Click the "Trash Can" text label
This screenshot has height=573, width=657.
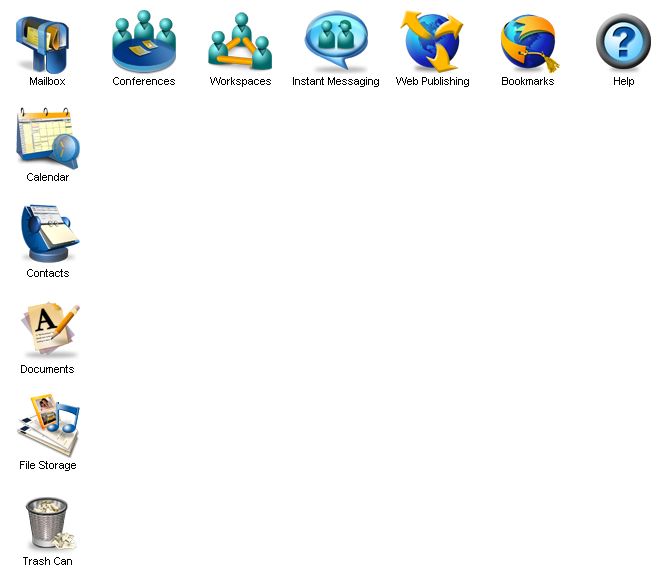coord(48,561)
